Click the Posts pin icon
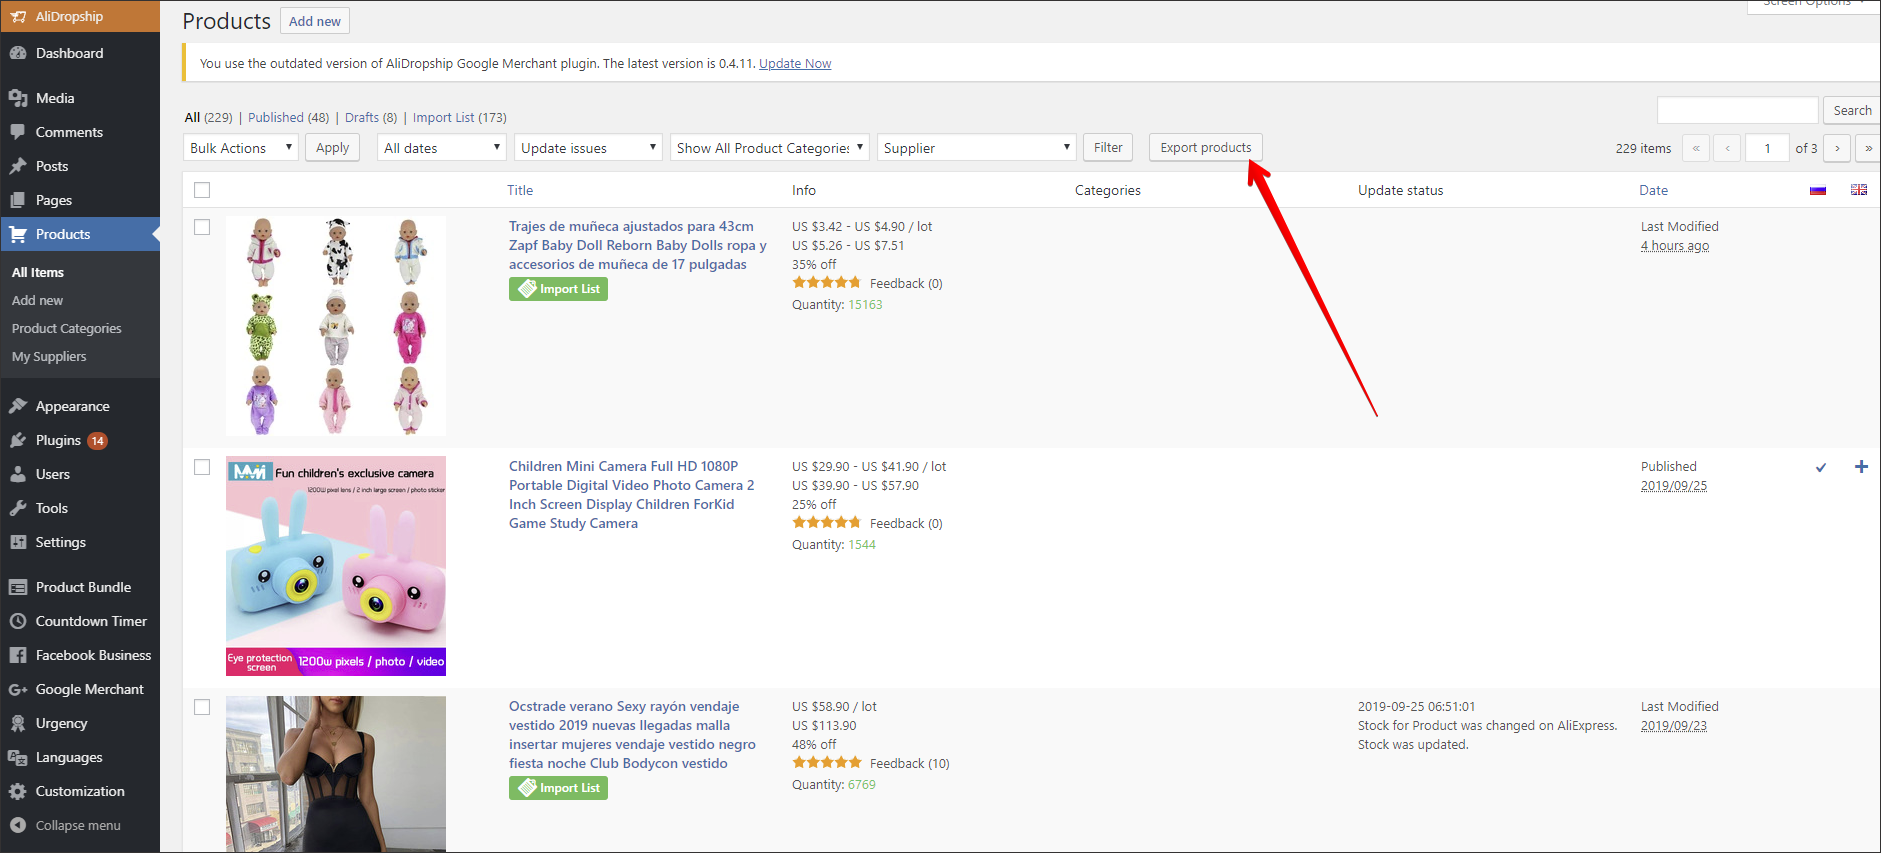1881x853 pixels. (x=18, y=166)
